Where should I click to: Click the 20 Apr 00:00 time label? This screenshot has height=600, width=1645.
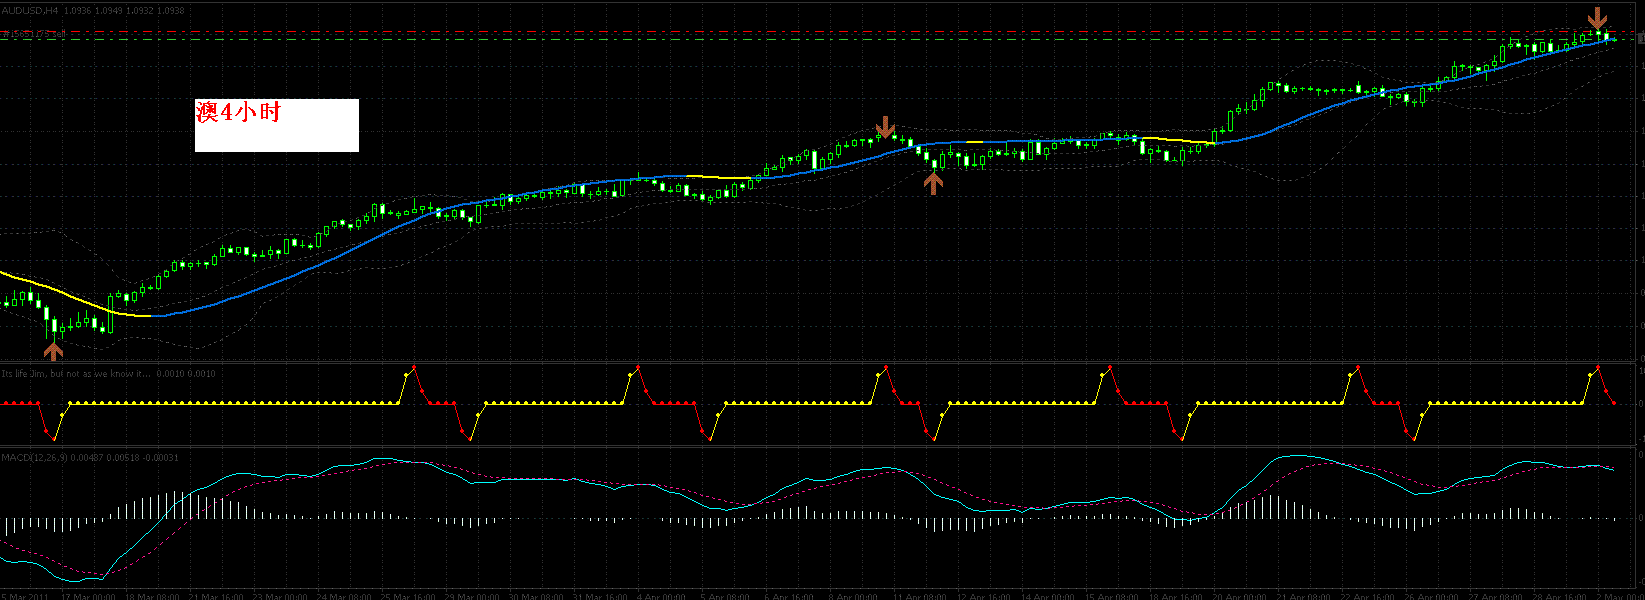1240,596
